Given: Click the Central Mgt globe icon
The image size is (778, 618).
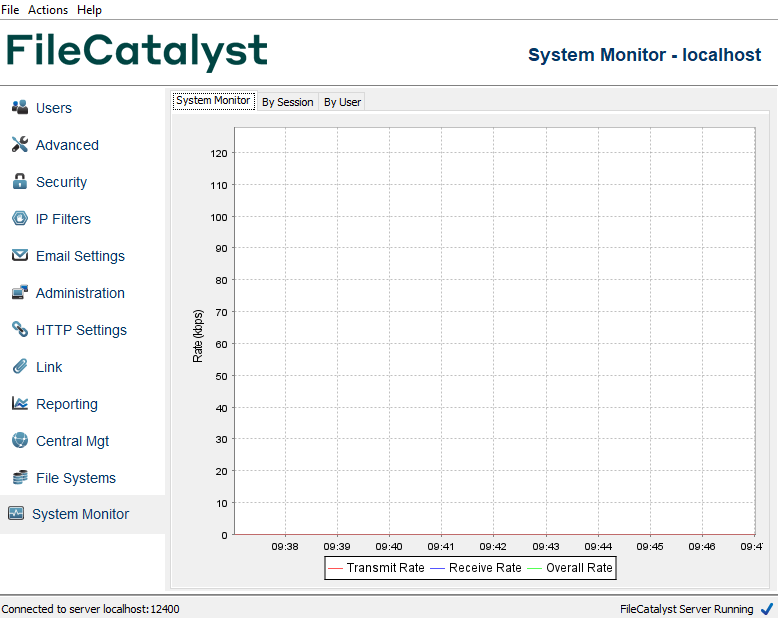Looking at the screenshot, I should [20, 440].
